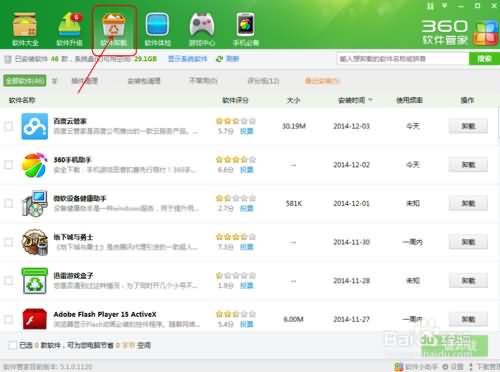
Task: Click 卸载 button for Adobe Flash Player
Action: coord(468,319)
